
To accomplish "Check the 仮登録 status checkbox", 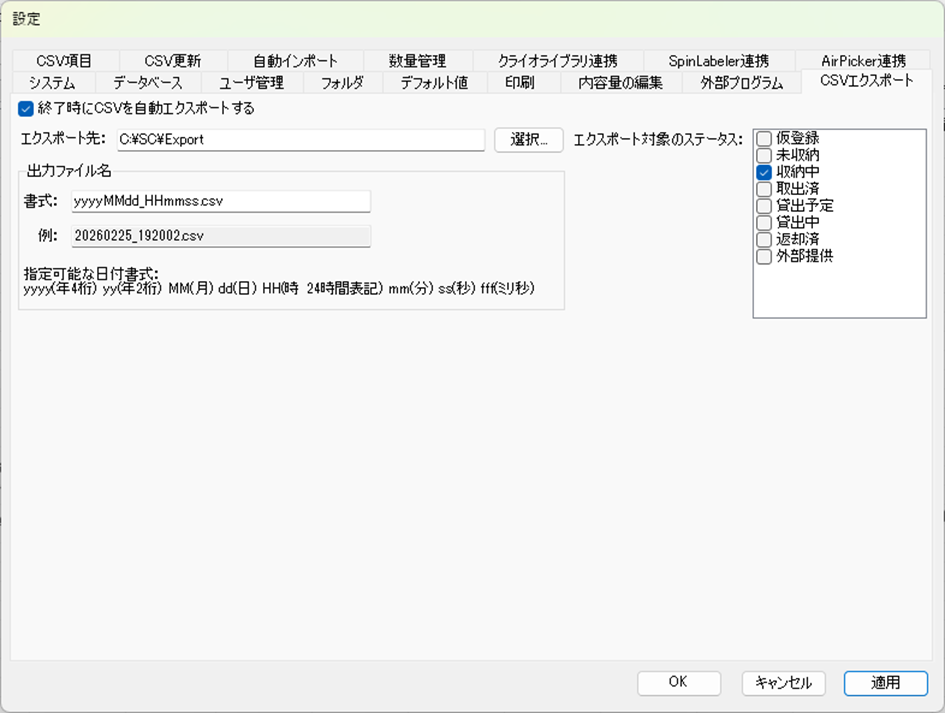I will coord(764,138).
